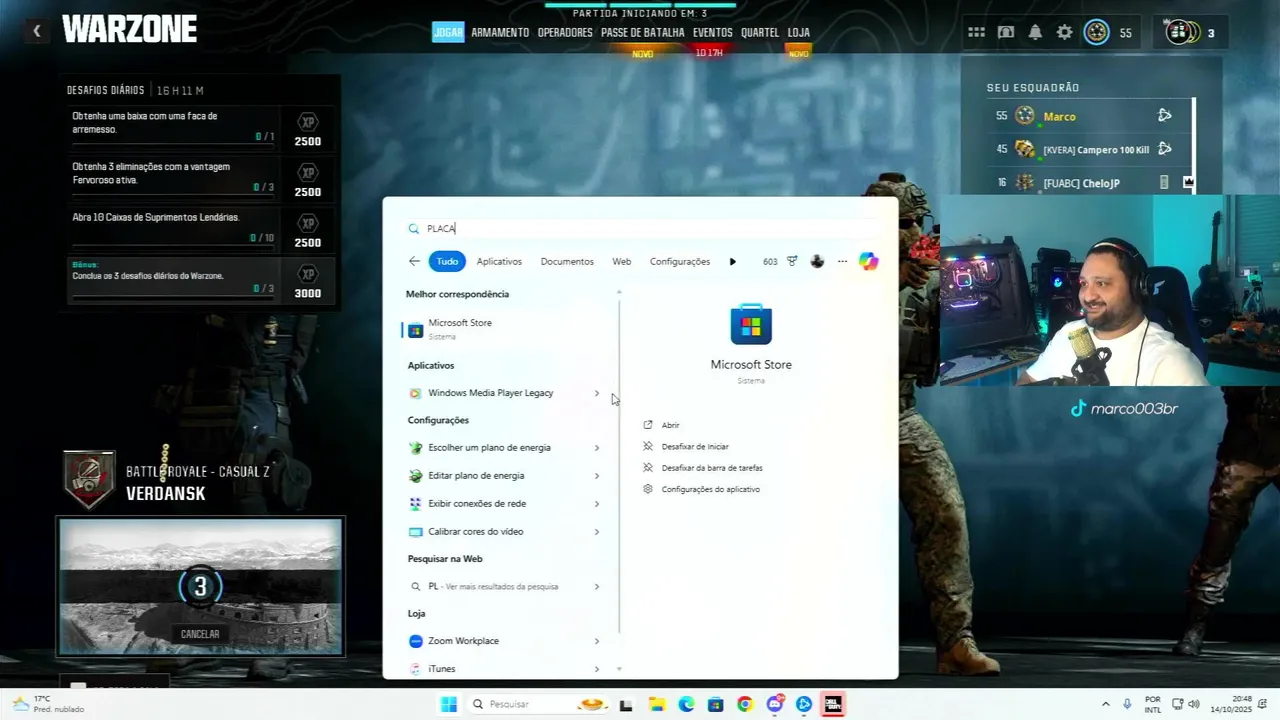This screenshot has height=720, width=1280.
Task: Open Discord from taskbar
Action: [x=774, y=705]
